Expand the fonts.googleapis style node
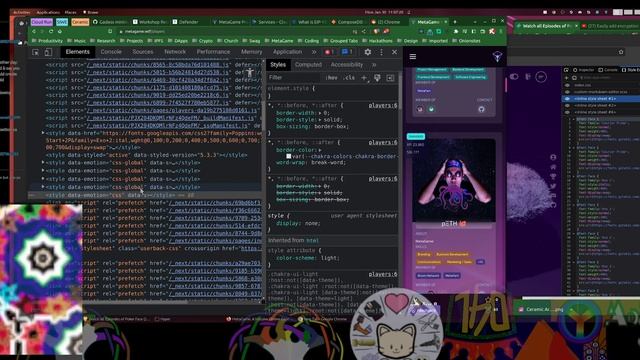The width and height of the screenshot is (640, 360). [43, 133]
